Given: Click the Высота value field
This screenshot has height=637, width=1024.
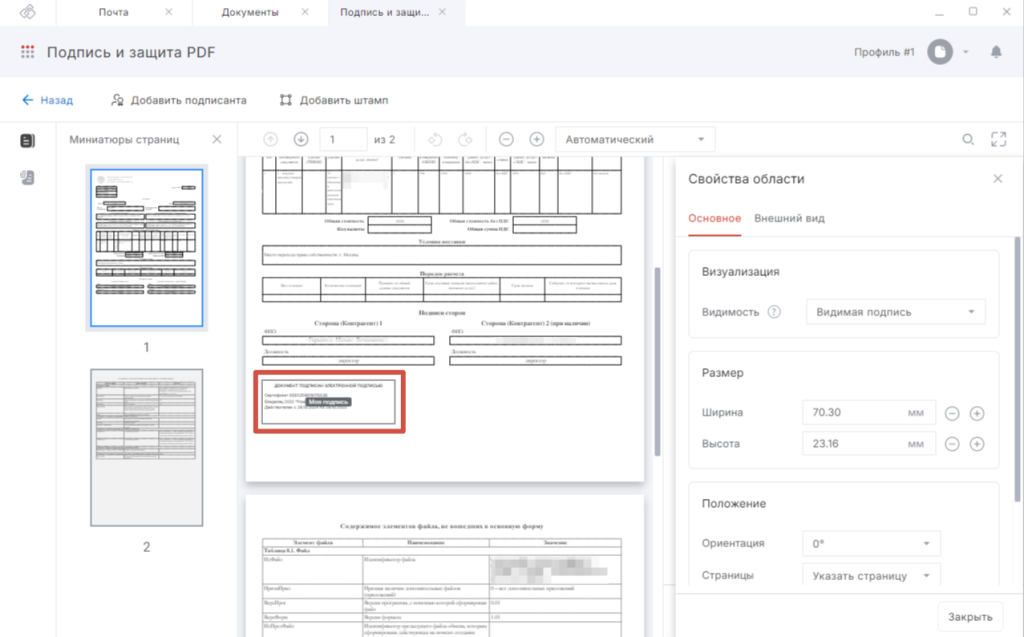Looking at the screenshot, I should [869, 444].
